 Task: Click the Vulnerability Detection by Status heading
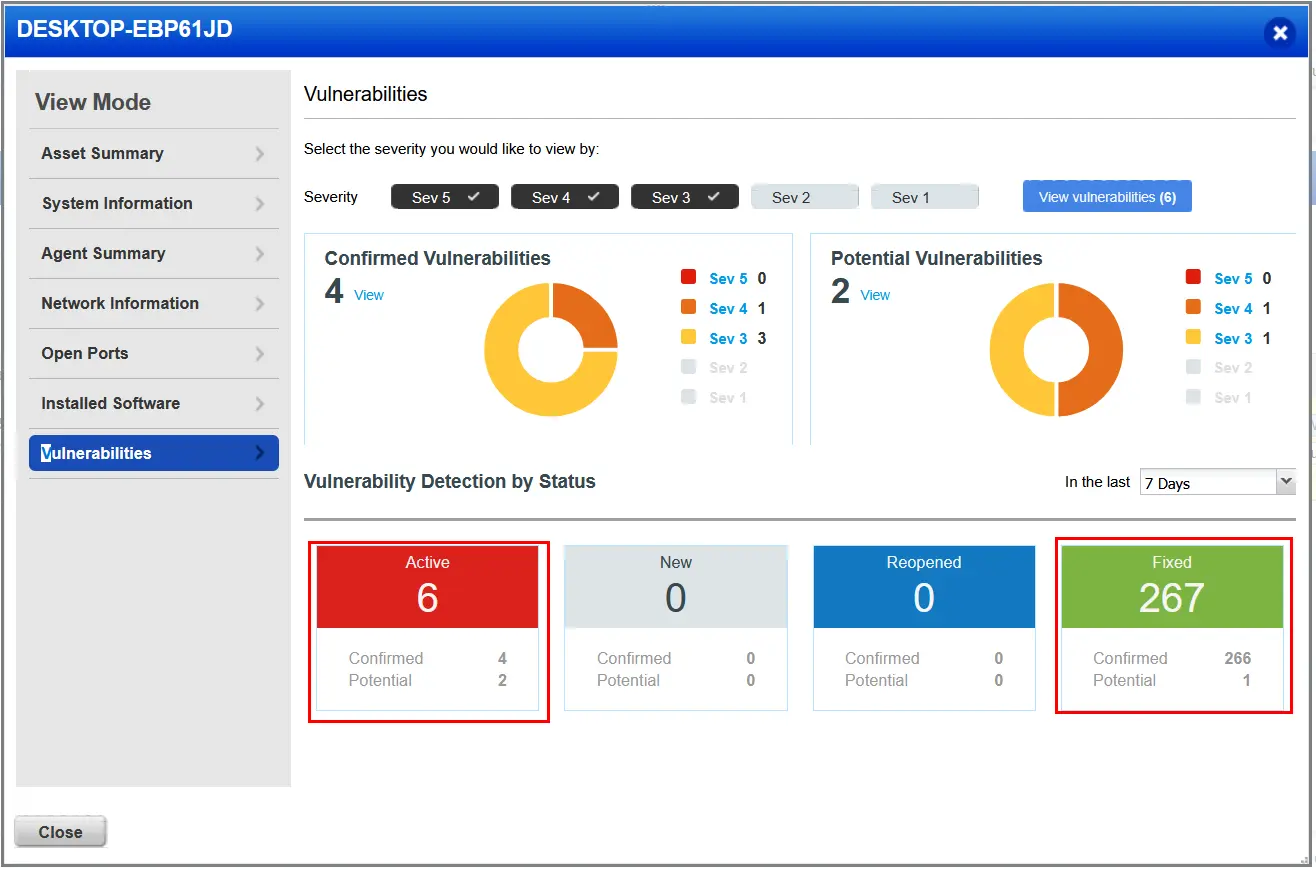point(450,482)
